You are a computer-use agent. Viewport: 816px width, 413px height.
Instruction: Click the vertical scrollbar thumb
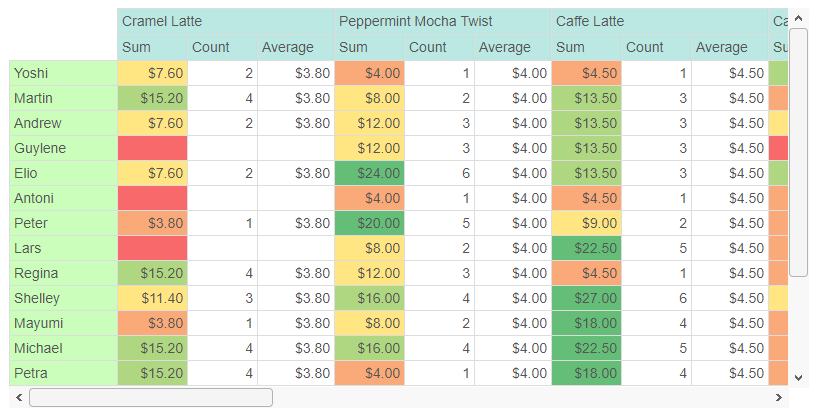click(798, 152)
